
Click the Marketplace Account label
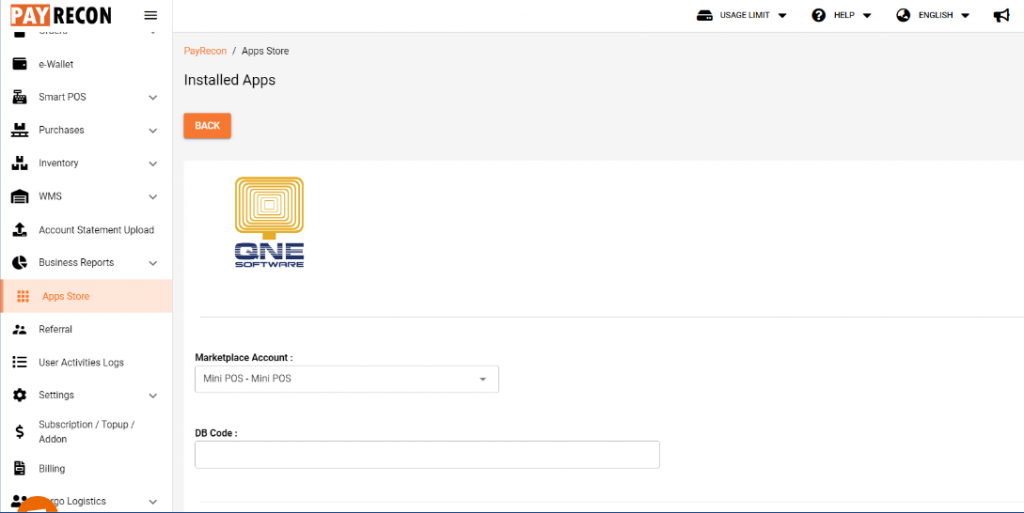click(244, 358)
